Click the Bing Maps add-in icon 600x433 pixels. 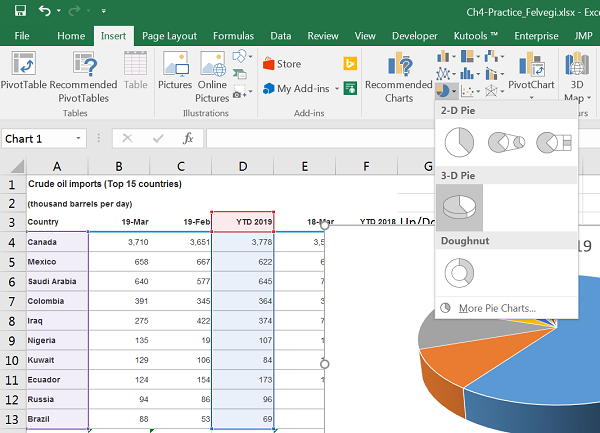click(x=350, y=63)
